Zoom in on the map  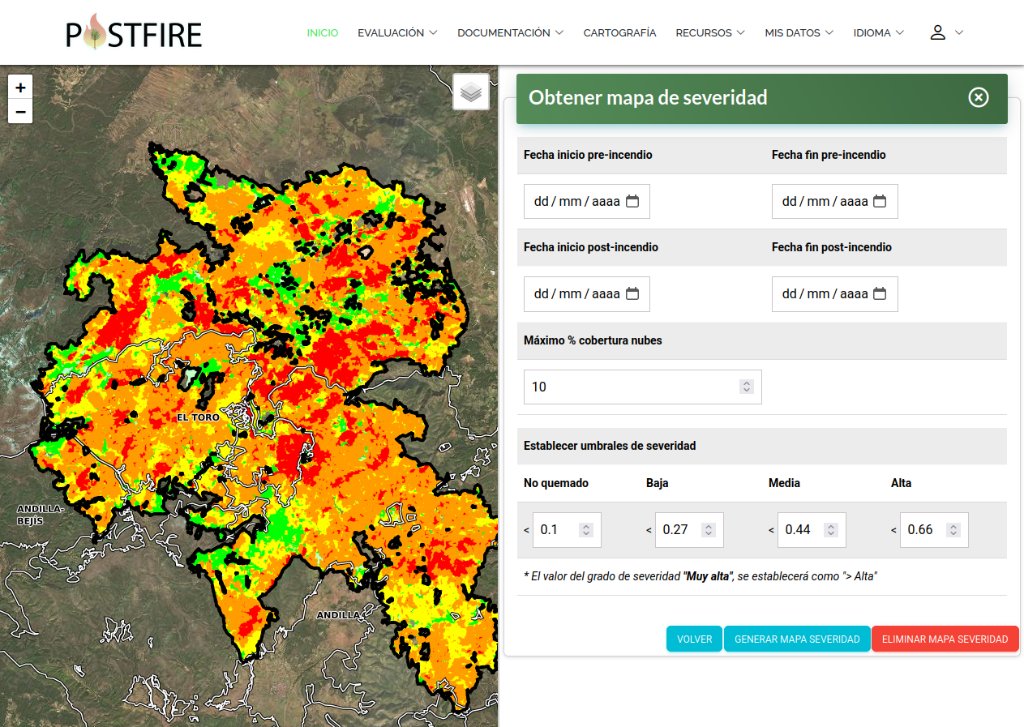[20, 87]
